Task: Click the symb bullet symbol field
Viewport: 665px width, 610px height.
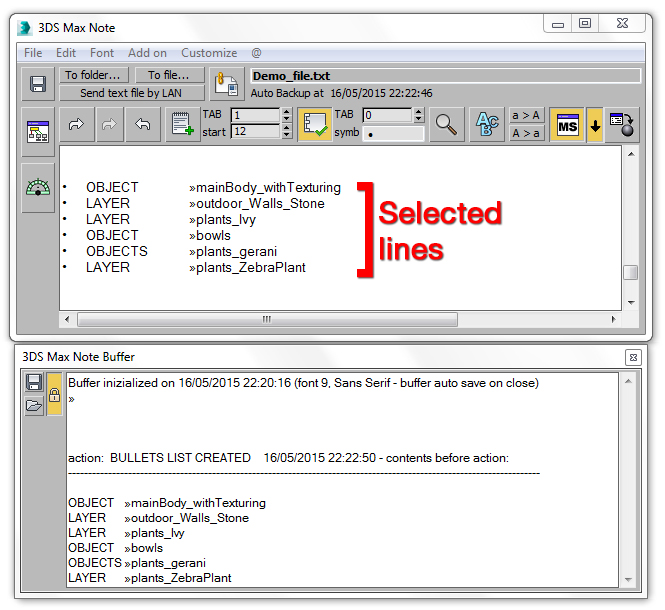Action: (393, 134)
